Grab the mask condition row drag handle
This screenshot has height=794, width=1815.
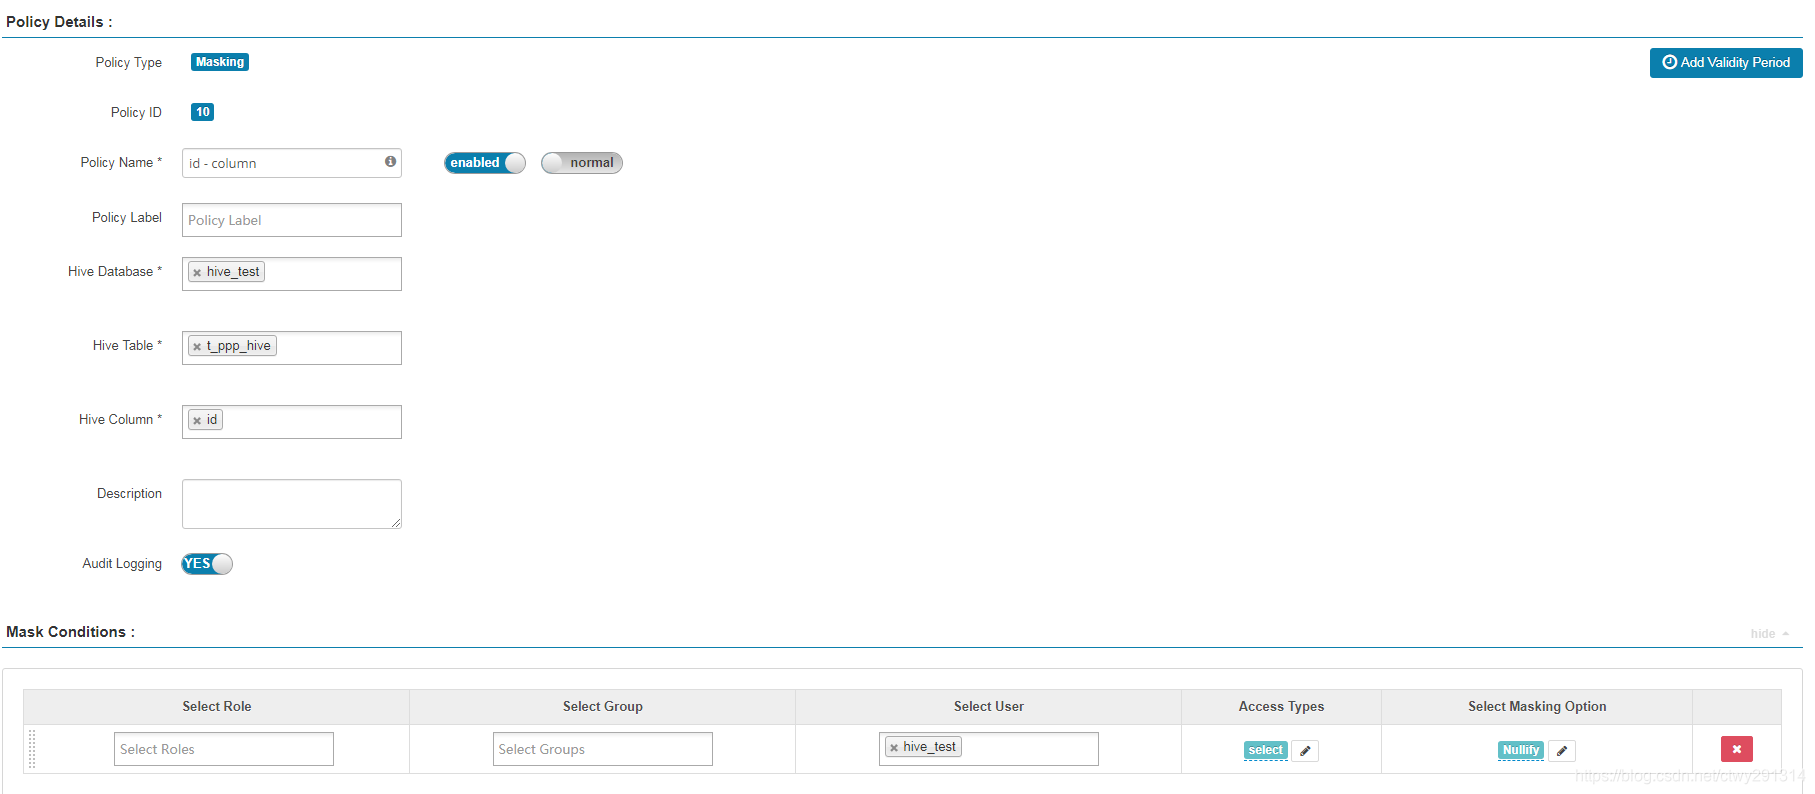click(x=32, y=749)
